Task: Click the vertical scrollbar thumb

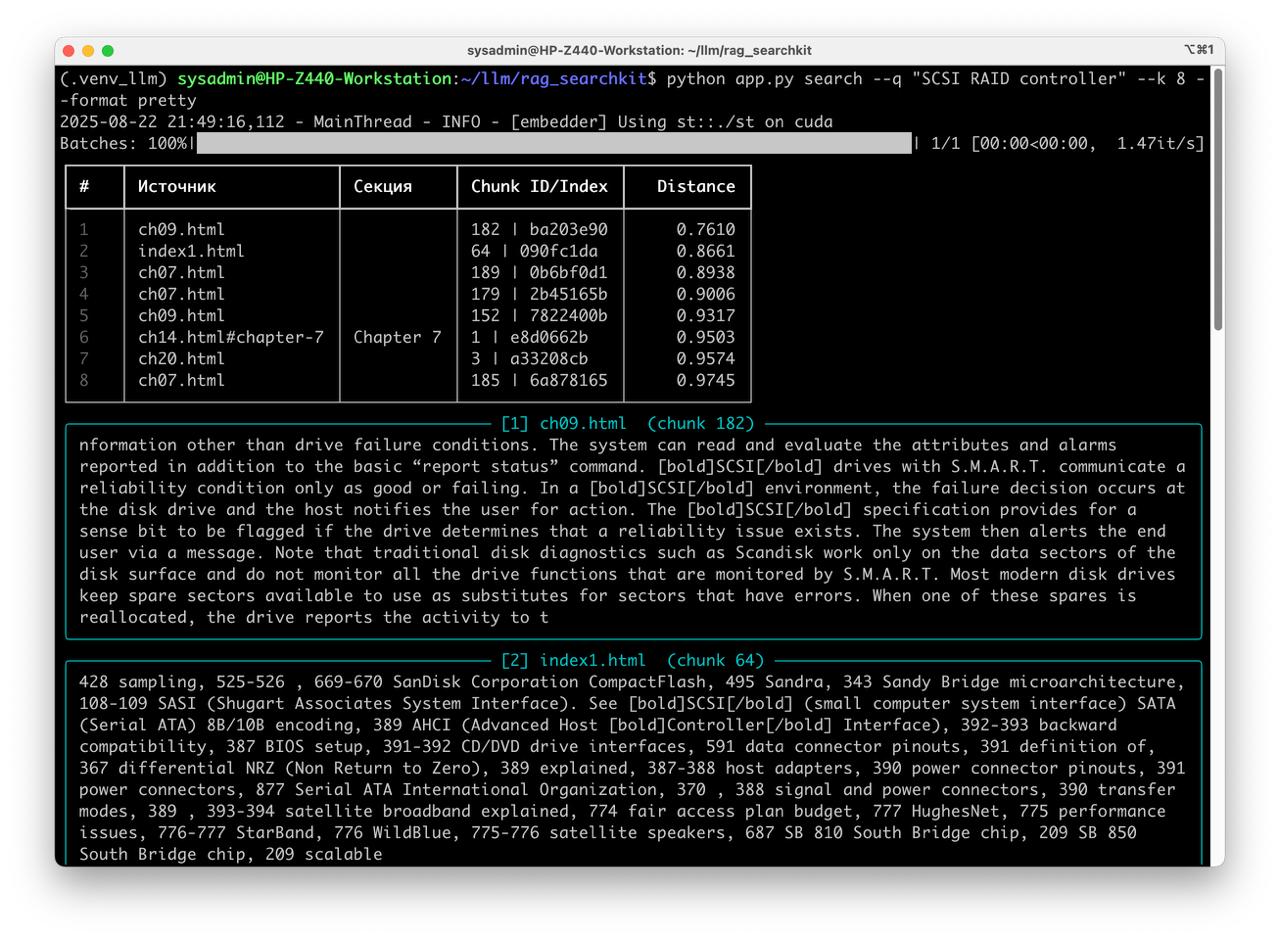Action: point(1217,199)
